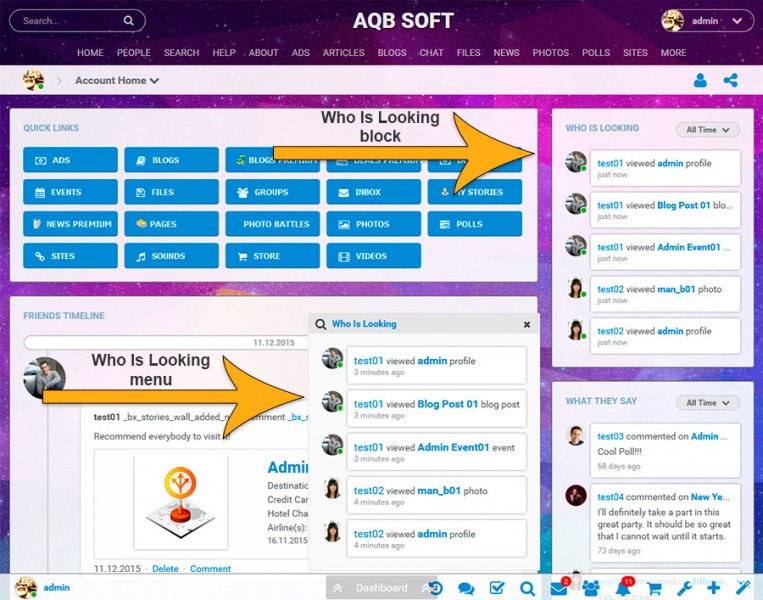Open ARTICLES in main navigation
The image size is (763, 600).
click(x=344, y=53)
